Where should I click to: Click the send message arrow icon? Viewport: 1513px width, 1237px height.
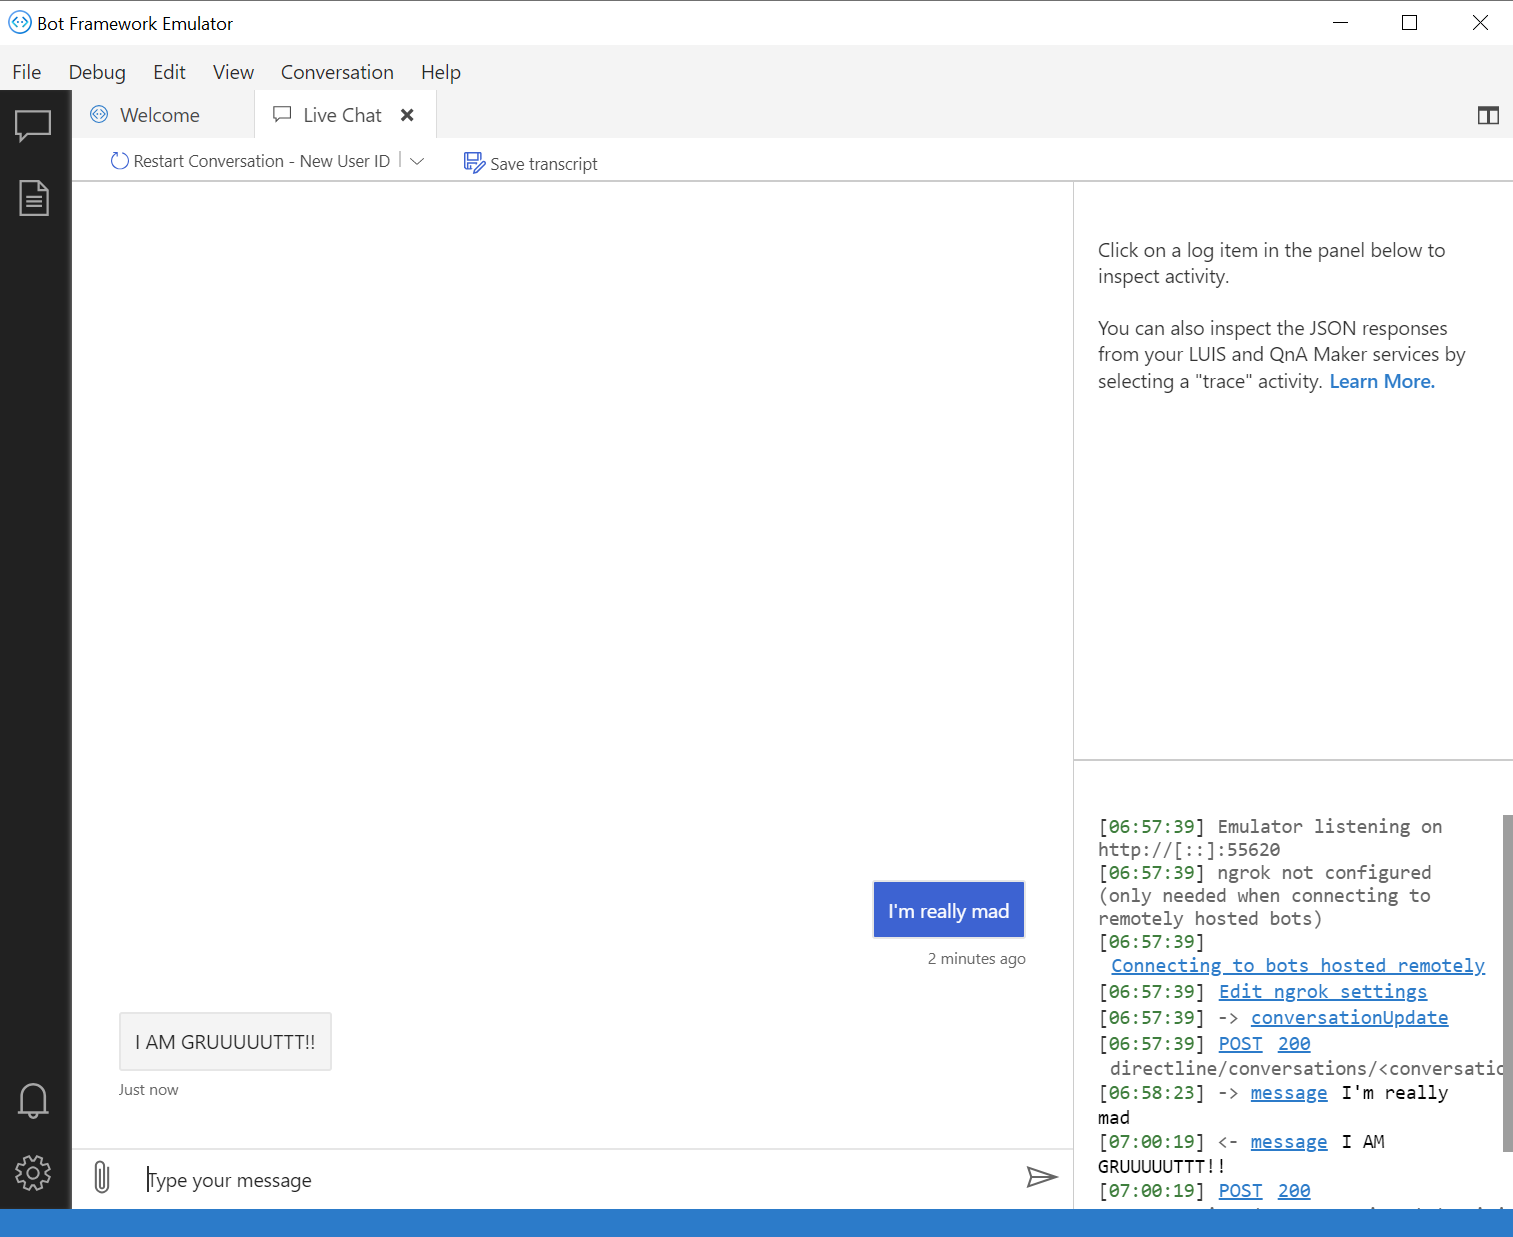pyautogui.click(x=1042, y=1177)
